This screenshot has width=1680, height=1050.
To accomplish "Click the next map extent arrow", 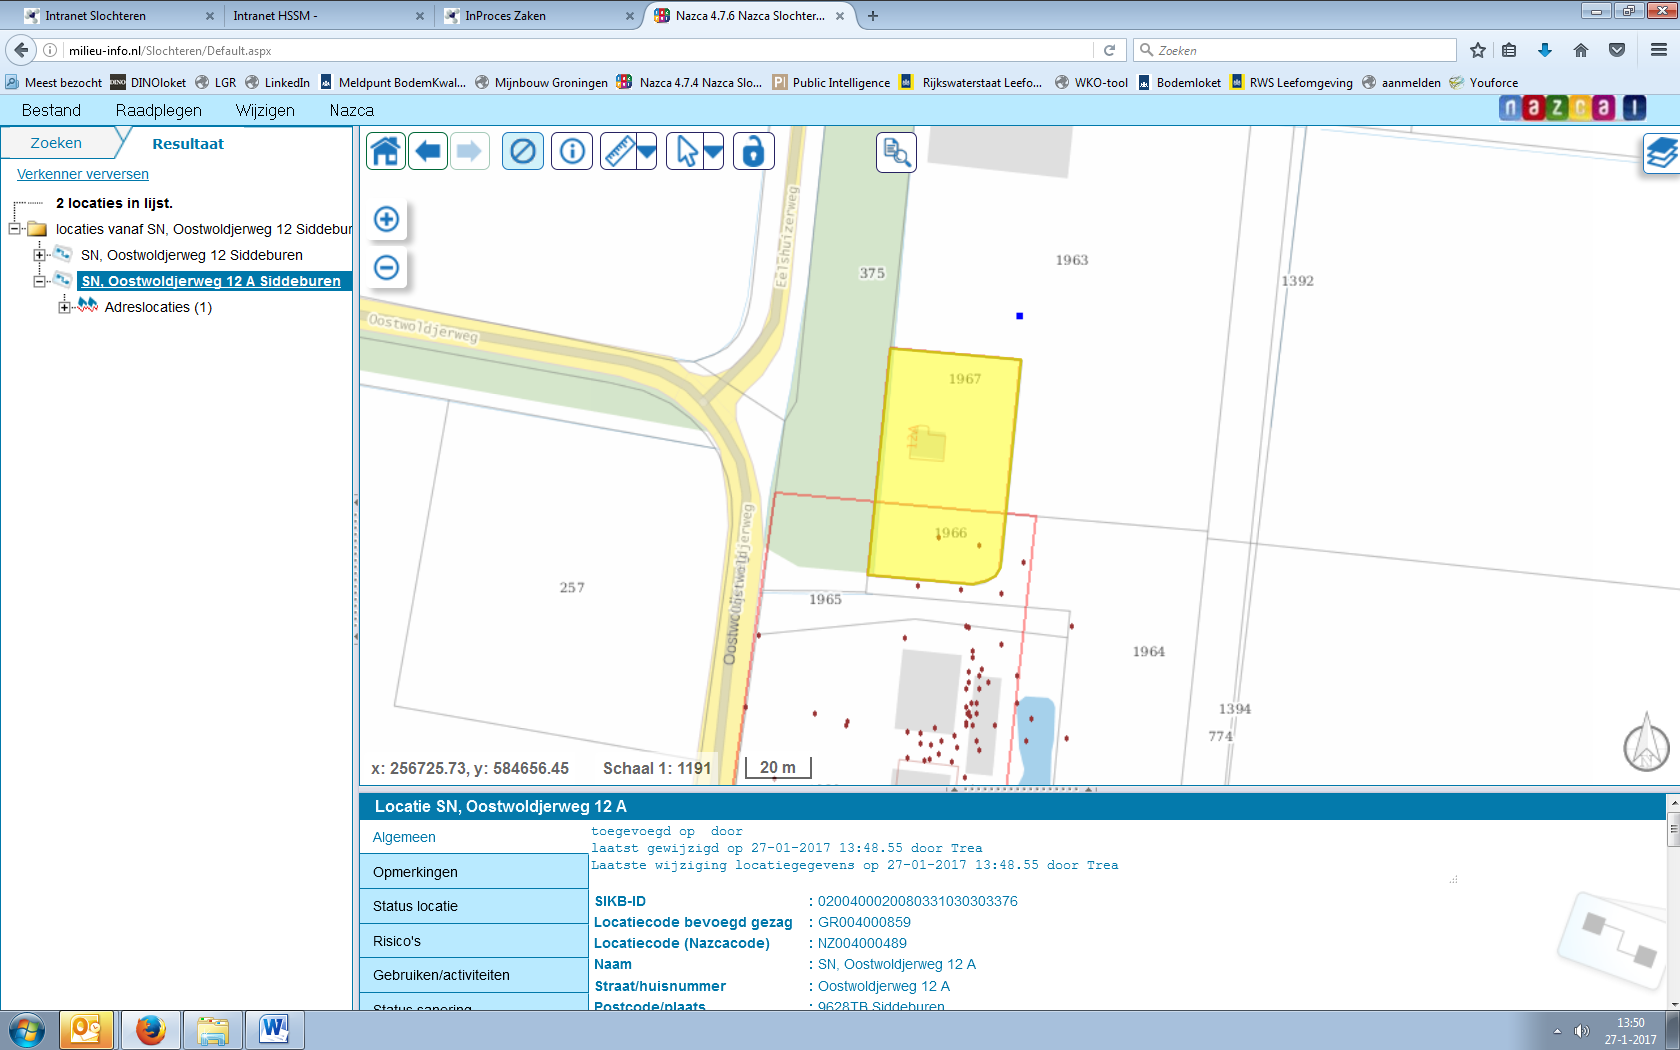I will coord(469,151).
